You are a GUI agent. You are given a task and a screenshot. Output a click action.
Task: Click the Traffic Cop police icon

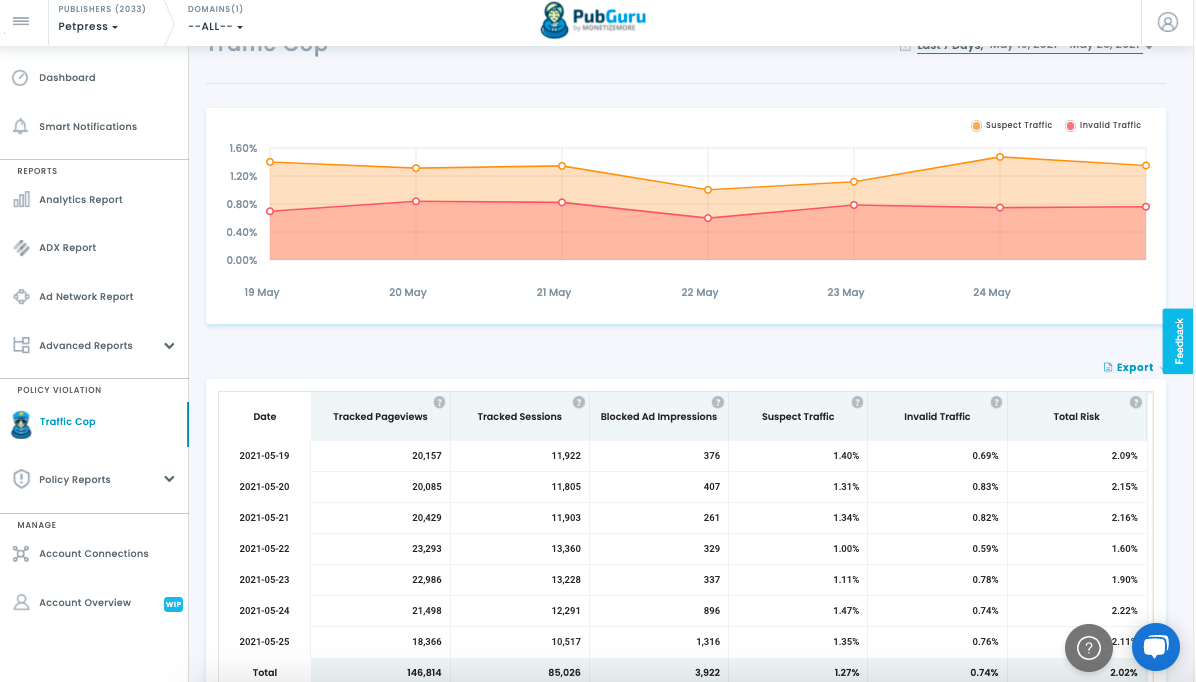[x=21, y=424]
